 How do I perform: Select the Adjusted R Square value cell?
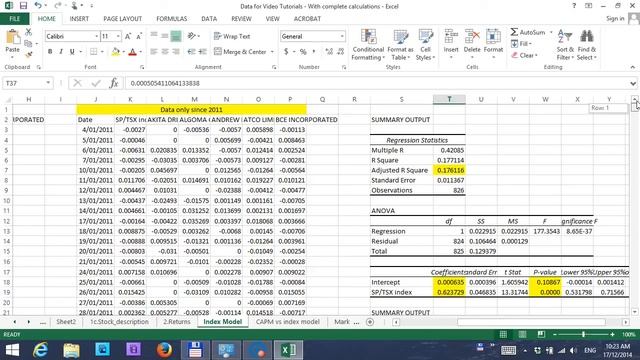449,170
